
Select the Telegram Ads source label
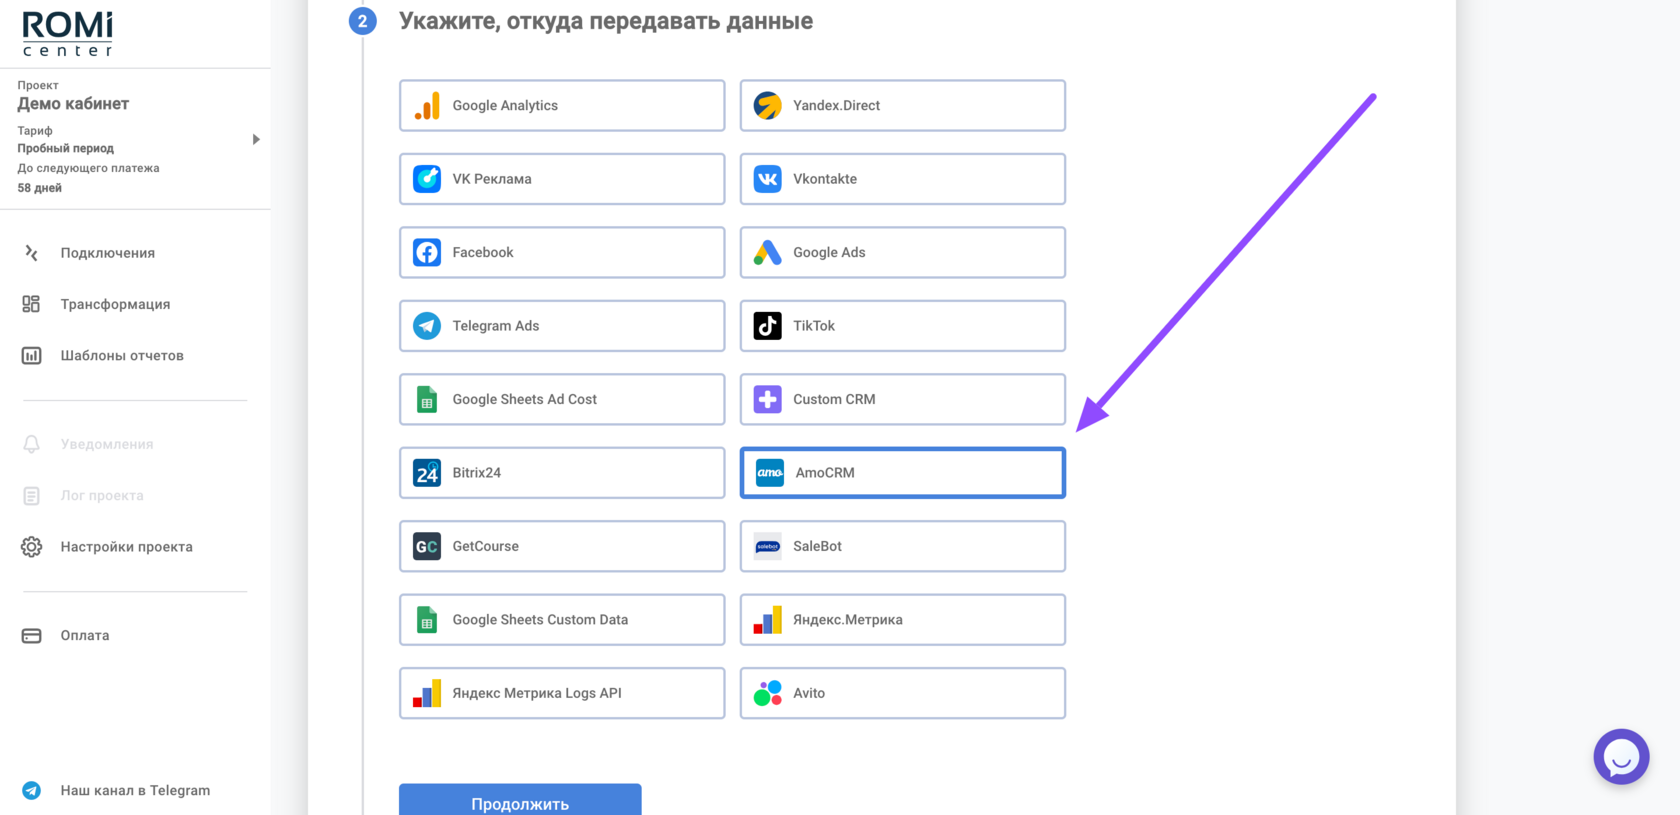[x=495, y=326]
